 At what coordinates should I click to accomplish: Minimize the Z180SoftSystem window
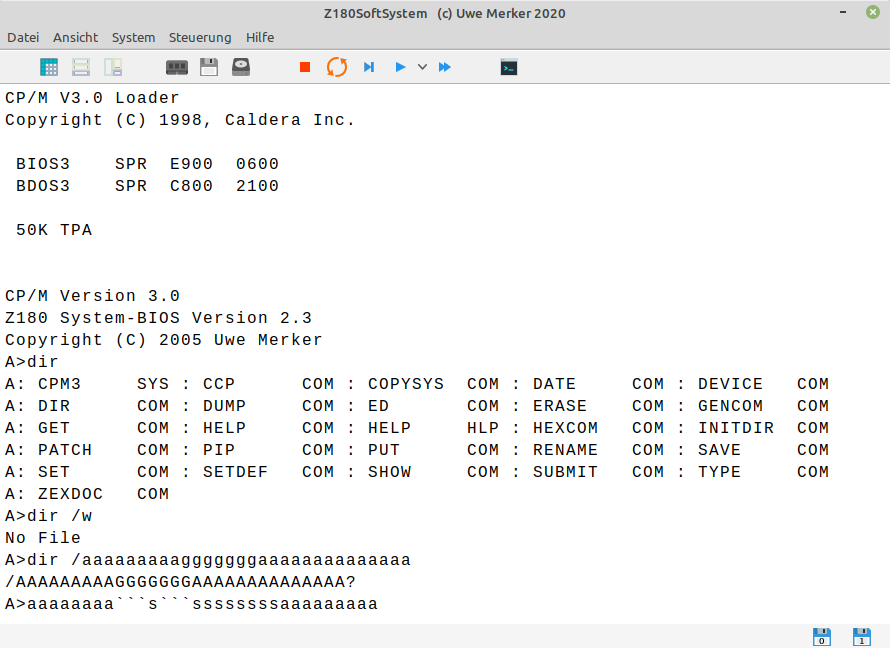pyautogui.click(x=843, y=12)
